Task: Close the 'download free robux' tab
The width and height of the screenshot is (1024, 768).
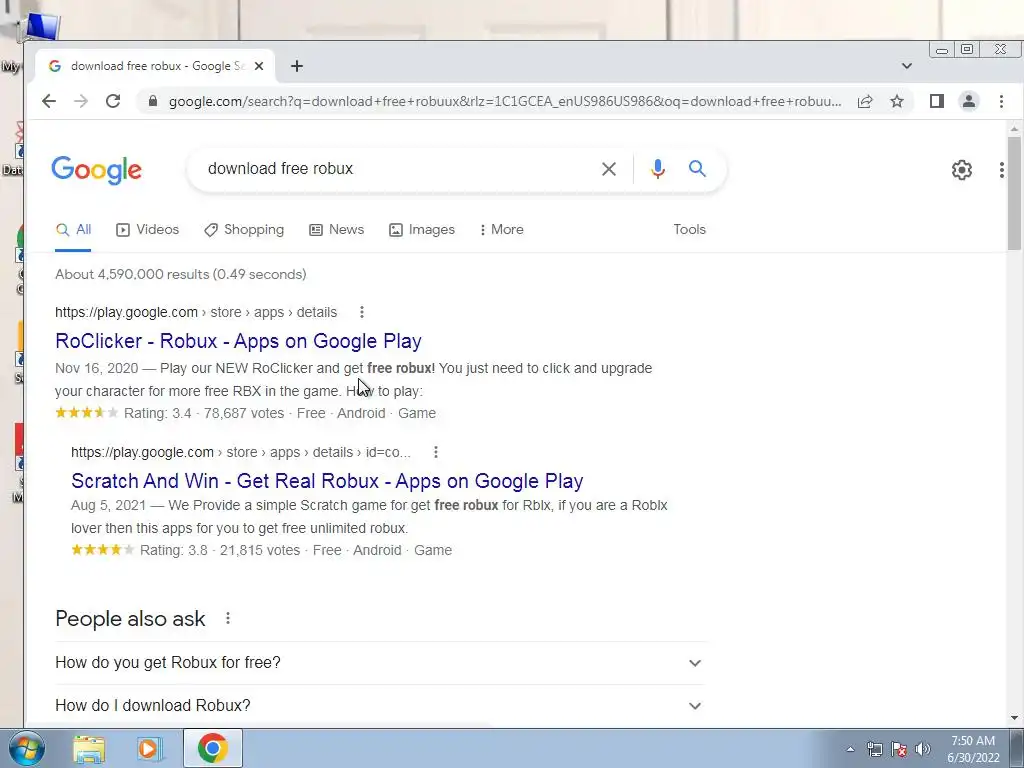Action: coord(259,66)
